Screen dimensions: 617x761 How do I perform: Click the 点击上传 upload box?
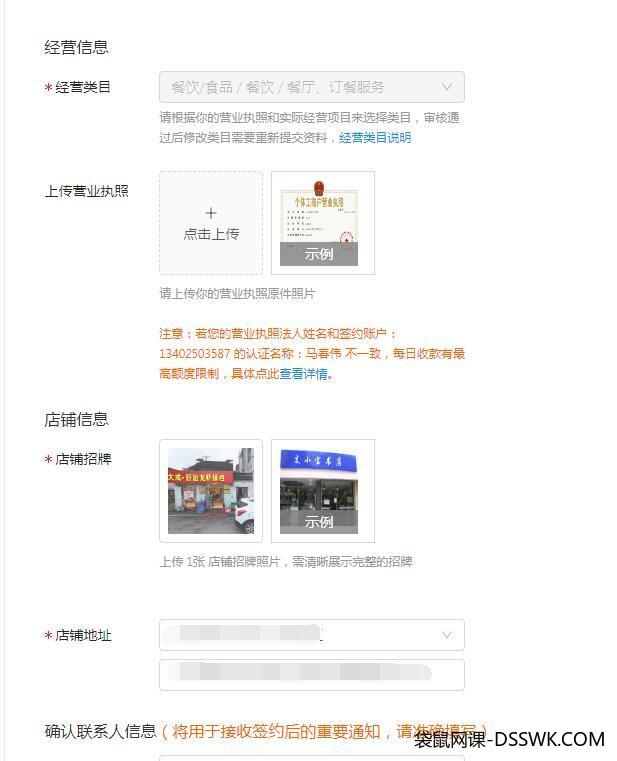pyautogui.click(x=211, y=223)
